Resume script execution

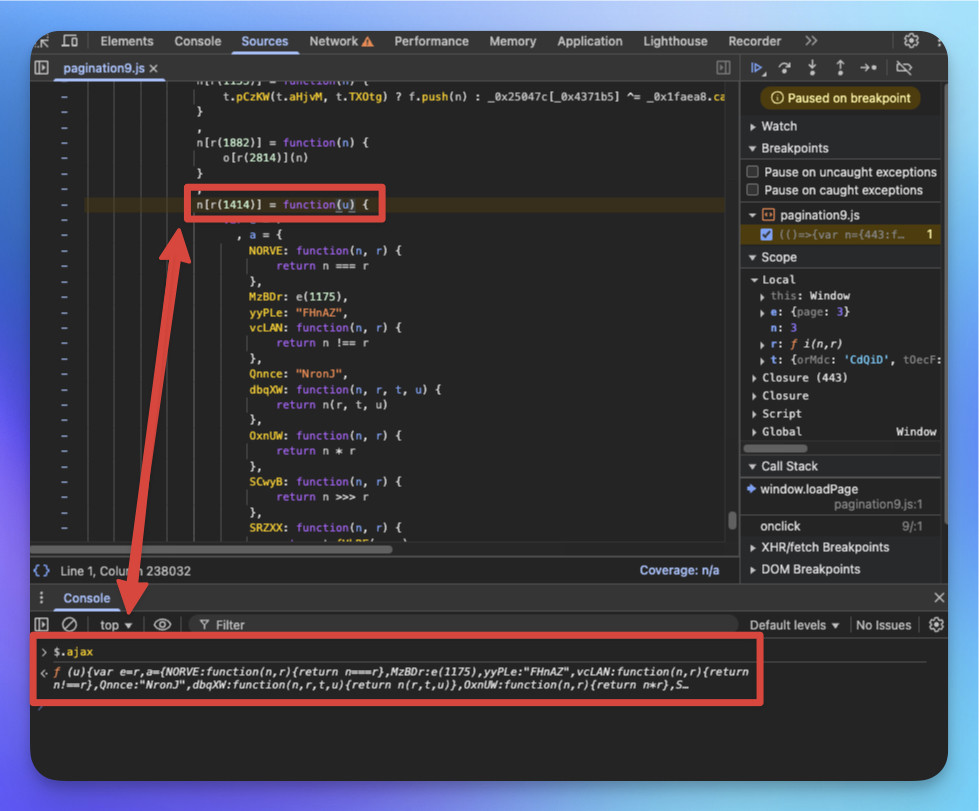[x=757, y=67]
